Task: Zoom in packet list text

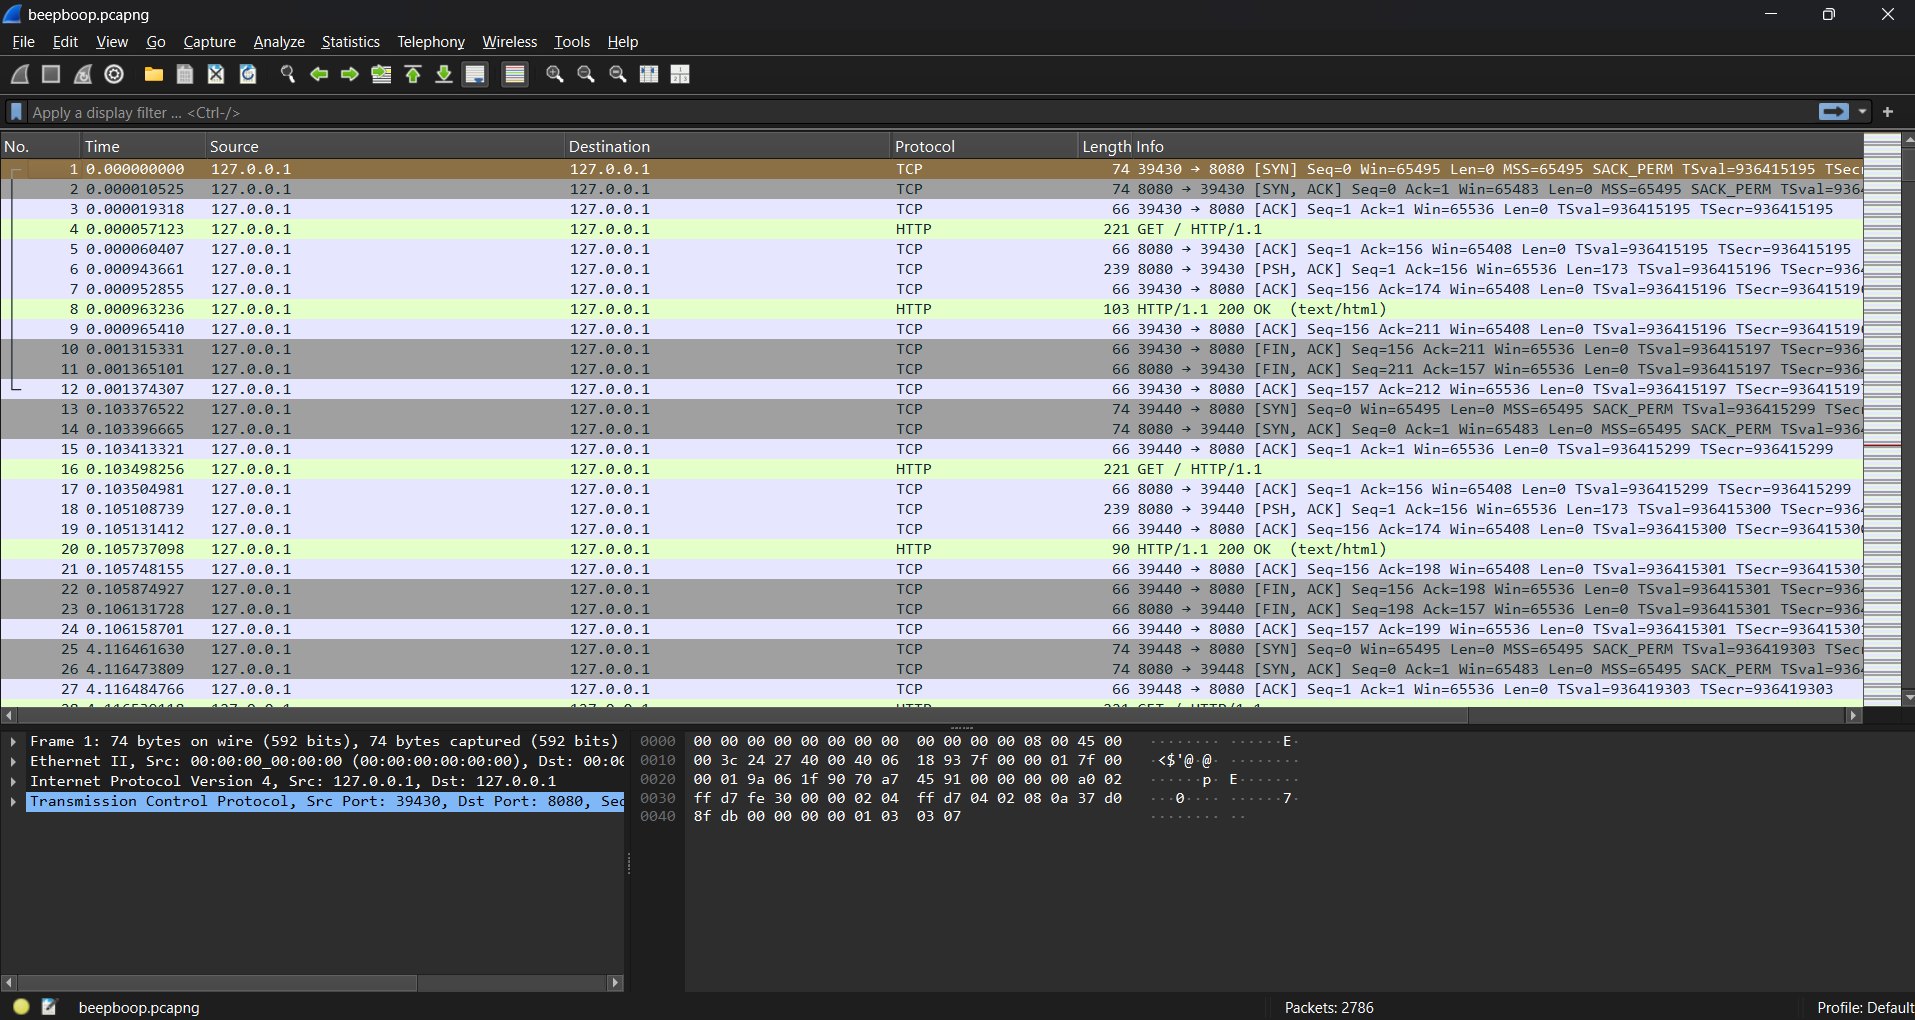Action: (554, 74)
